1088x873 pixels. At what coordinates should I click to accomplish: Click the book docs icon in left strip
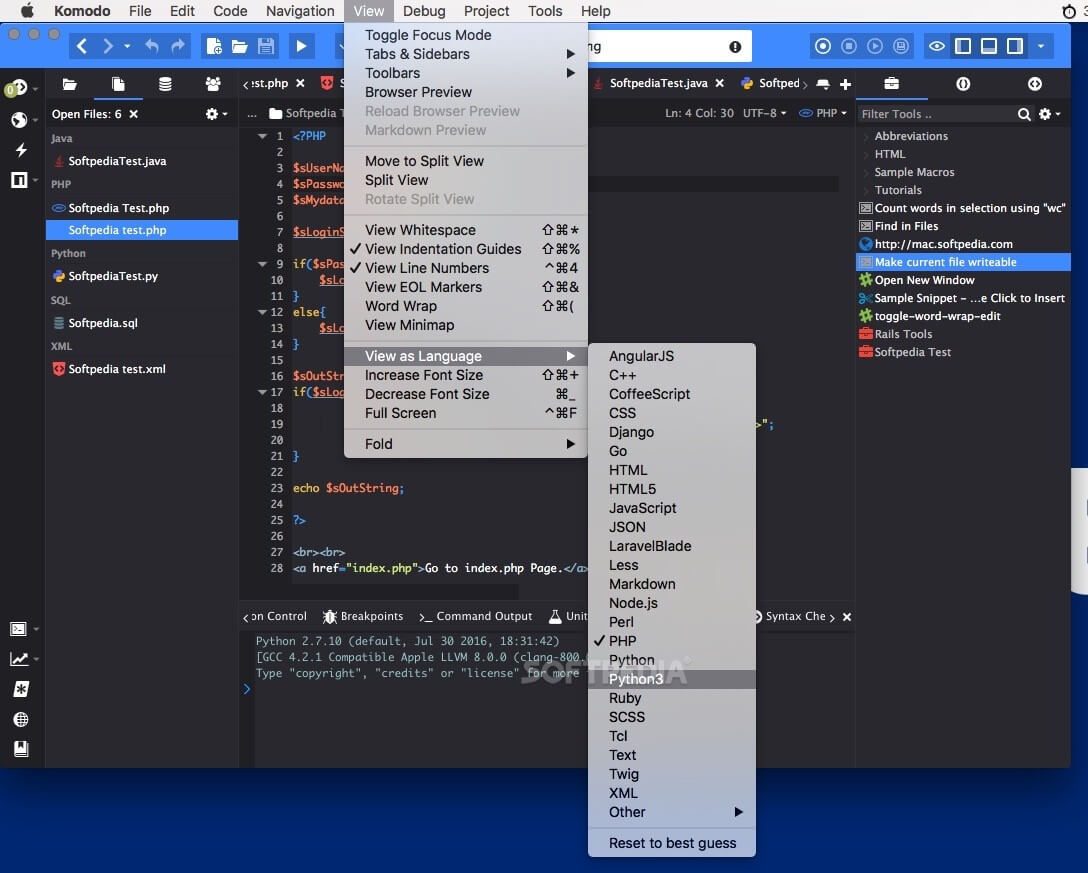click(x=21, y=749)
